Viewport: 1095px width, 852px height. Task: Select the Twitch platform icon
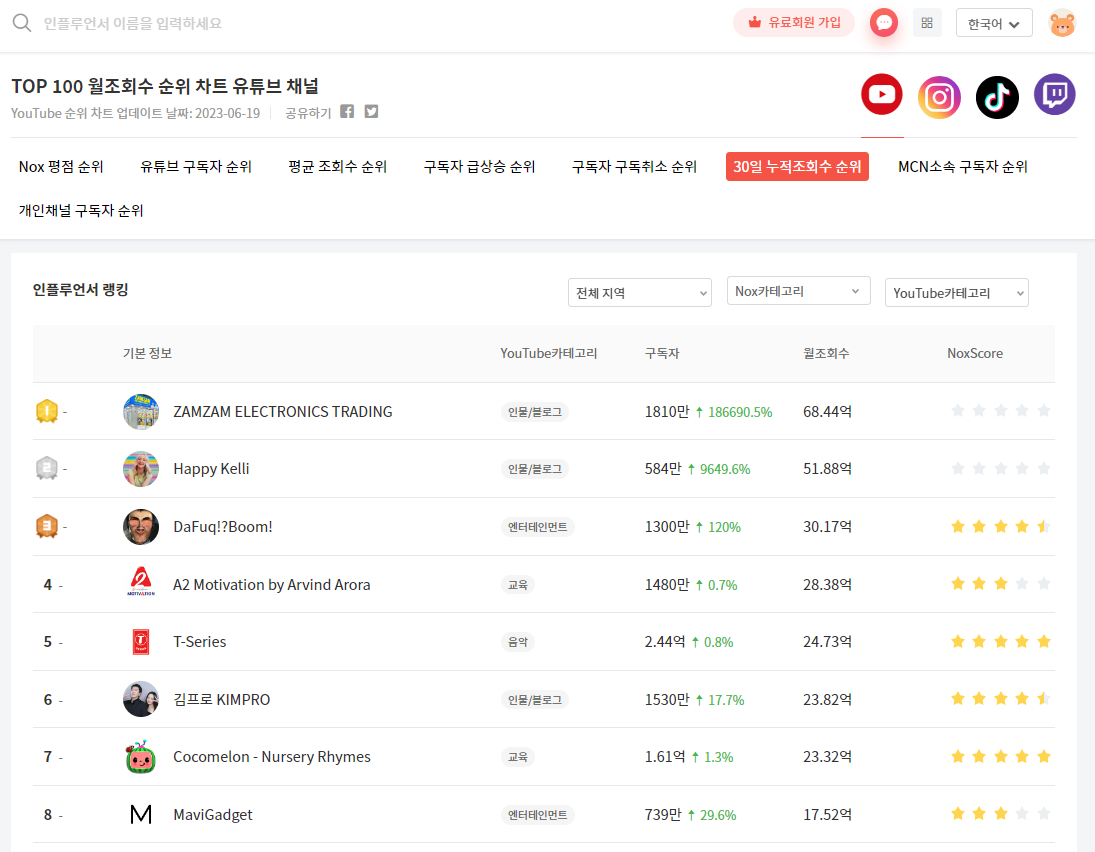pos(1054,95)
